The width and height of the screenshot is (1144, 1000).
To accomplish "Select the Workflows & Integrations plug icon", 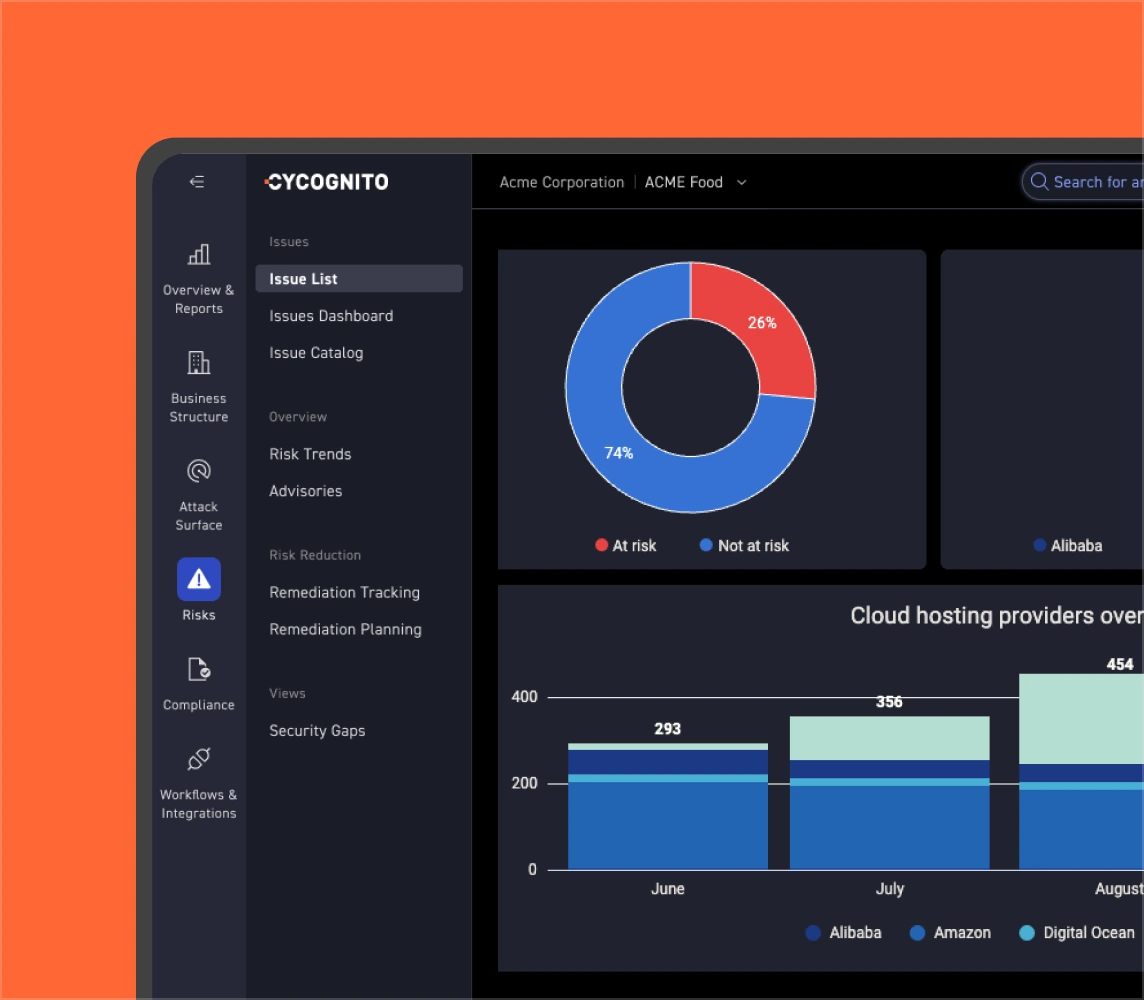I will click(198, 758).
